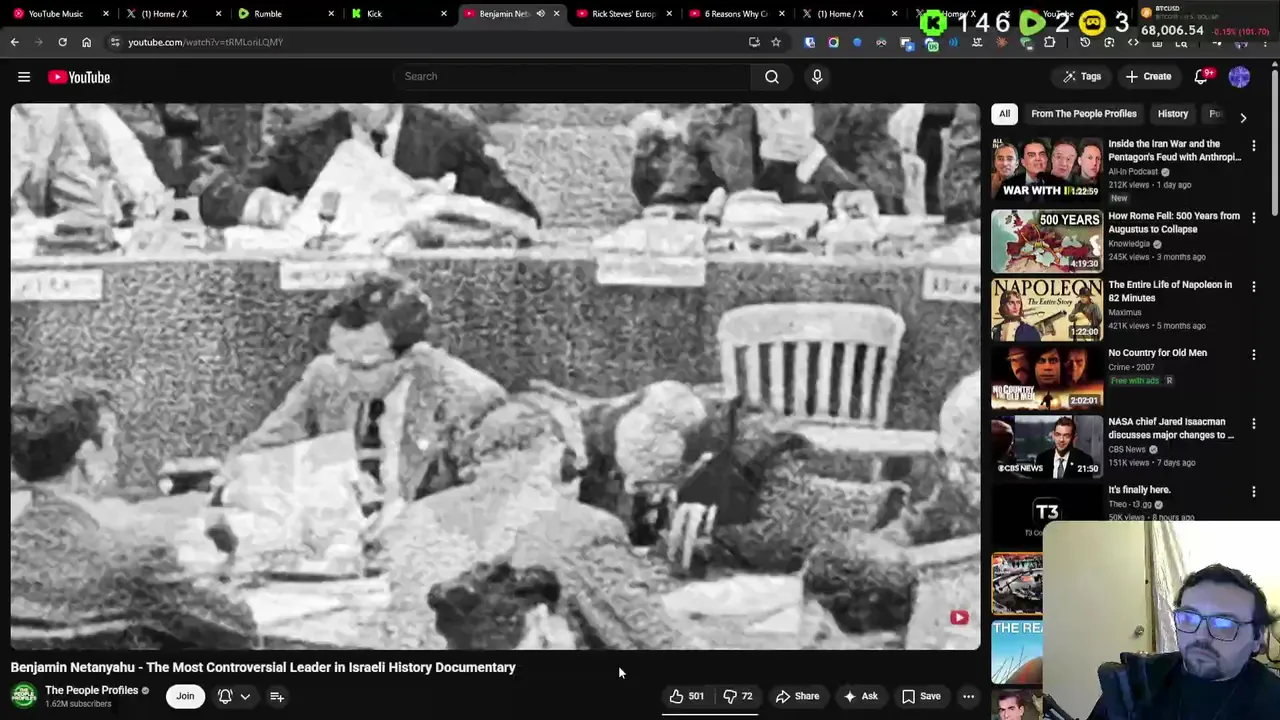Click the add-to-queue icon beside bell
The width and height of the screenshot is (1280, 720).
(x=277, y=696)
